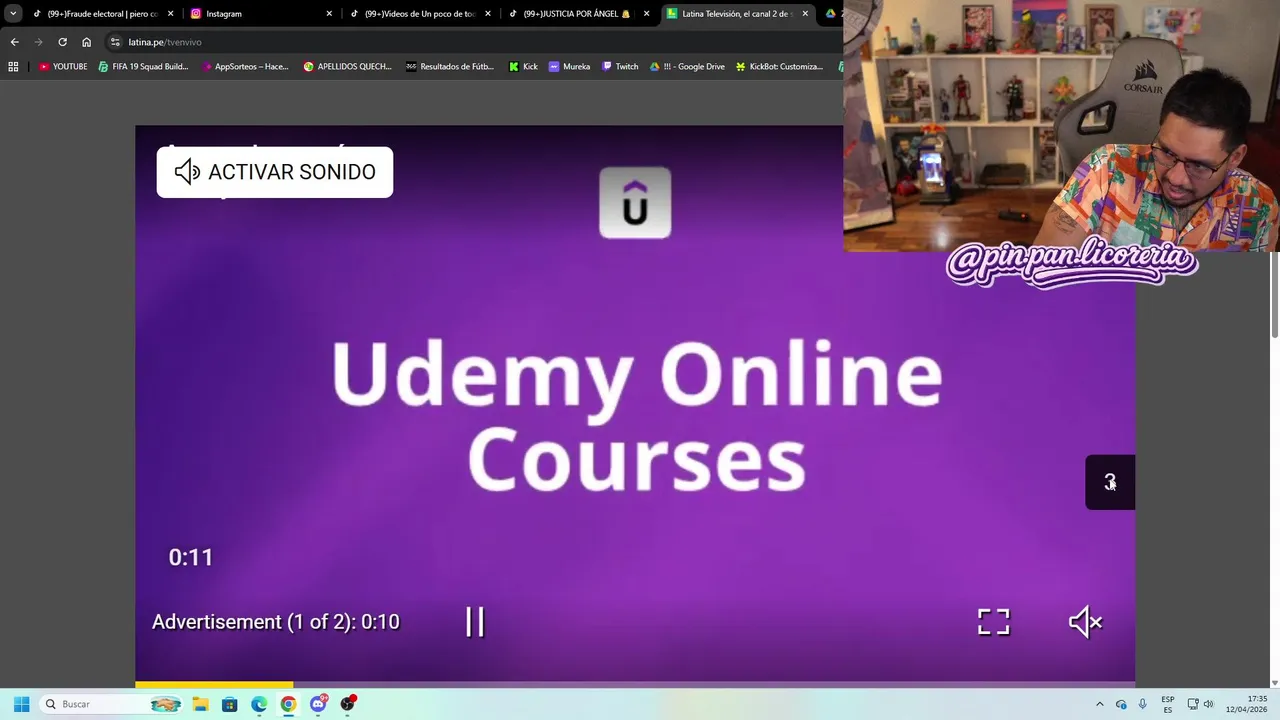Close the JUSTICIA POR ÁNGEL tab
Viewport: 1280px width, 720px height.
point(646,14)
